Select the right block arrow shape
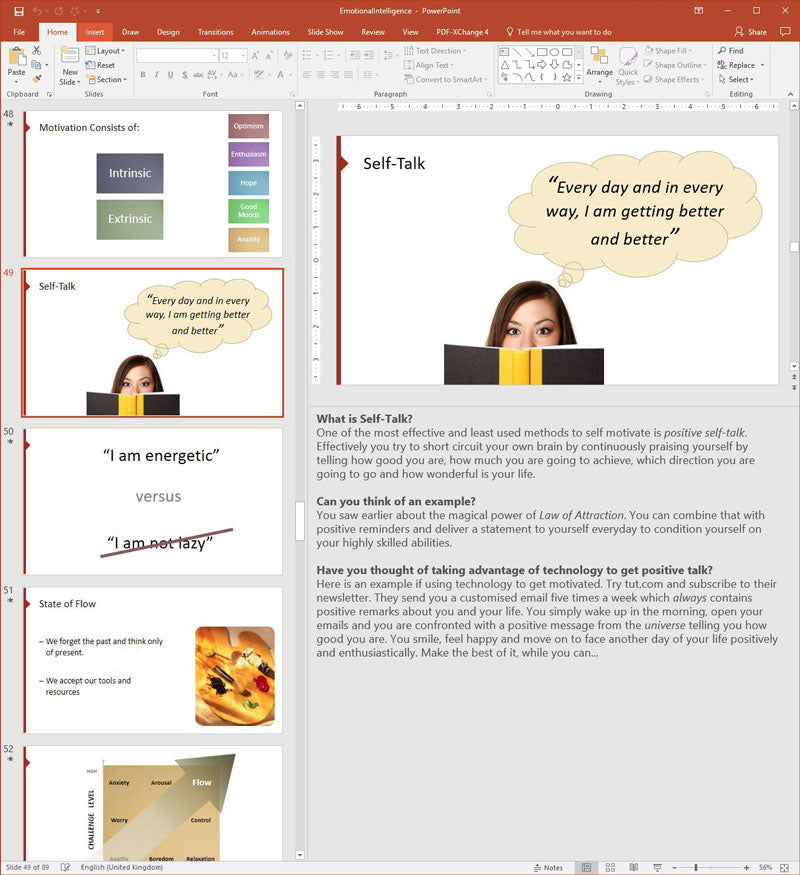 (x=542, y=65)
